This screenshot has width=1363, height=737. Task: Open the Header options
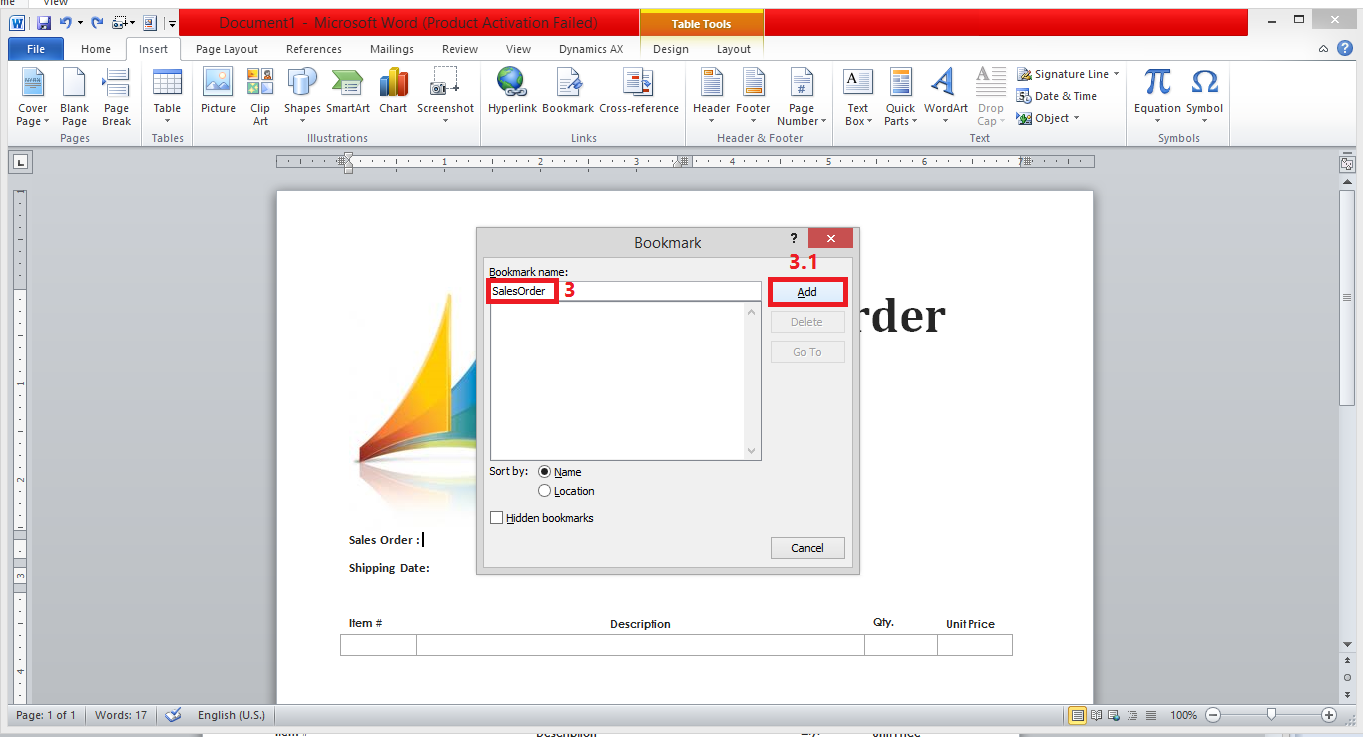(711, 97)
